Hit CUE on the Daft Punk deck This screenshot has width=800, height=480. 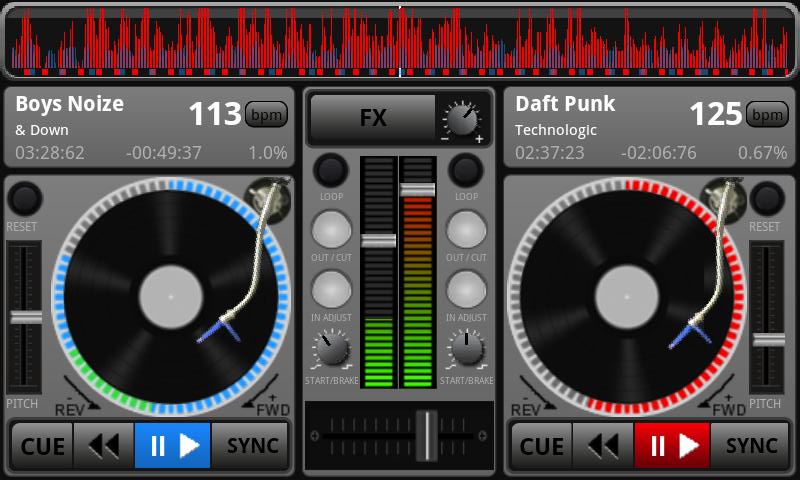coord(542,445)
